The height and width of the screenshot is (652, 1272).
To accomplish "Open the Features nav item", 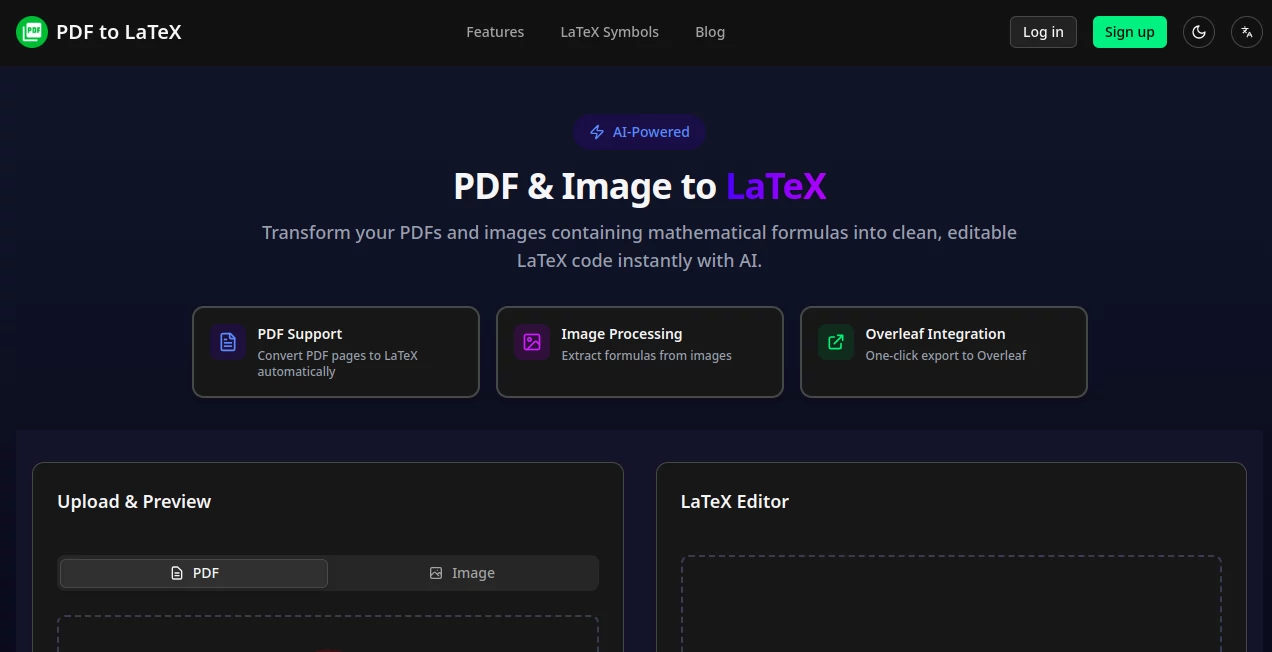I will click(495, 32).
